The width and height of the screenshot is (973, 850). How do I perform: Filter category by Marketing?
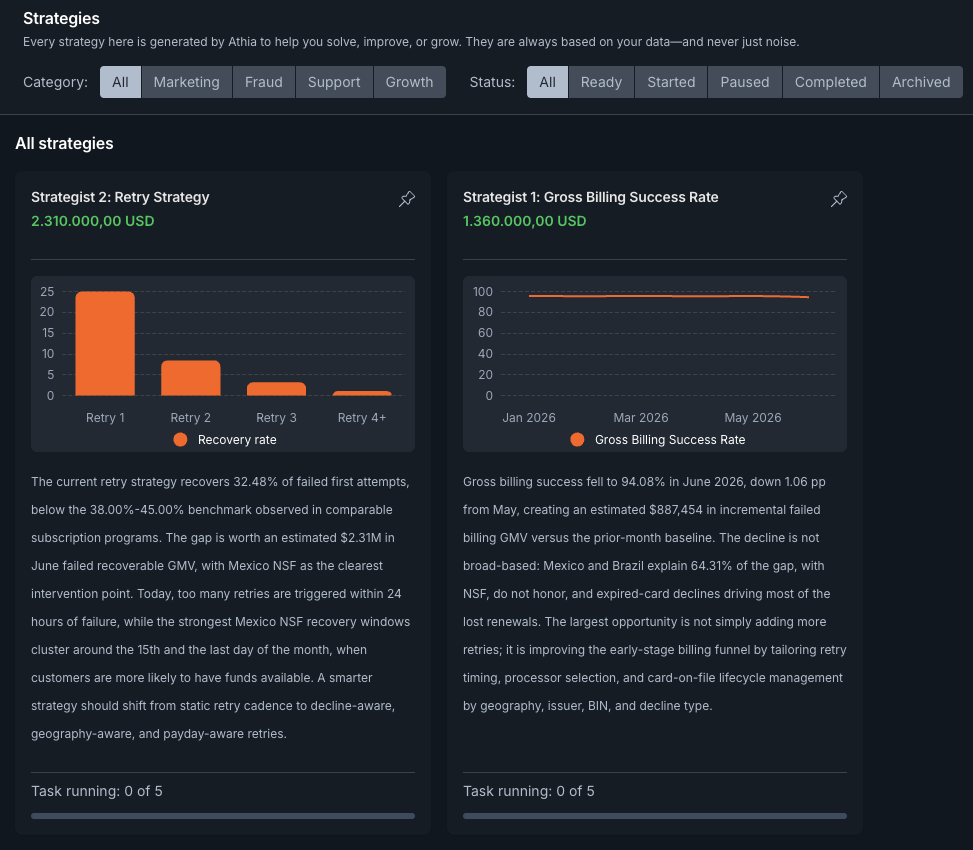coord(187,82)
